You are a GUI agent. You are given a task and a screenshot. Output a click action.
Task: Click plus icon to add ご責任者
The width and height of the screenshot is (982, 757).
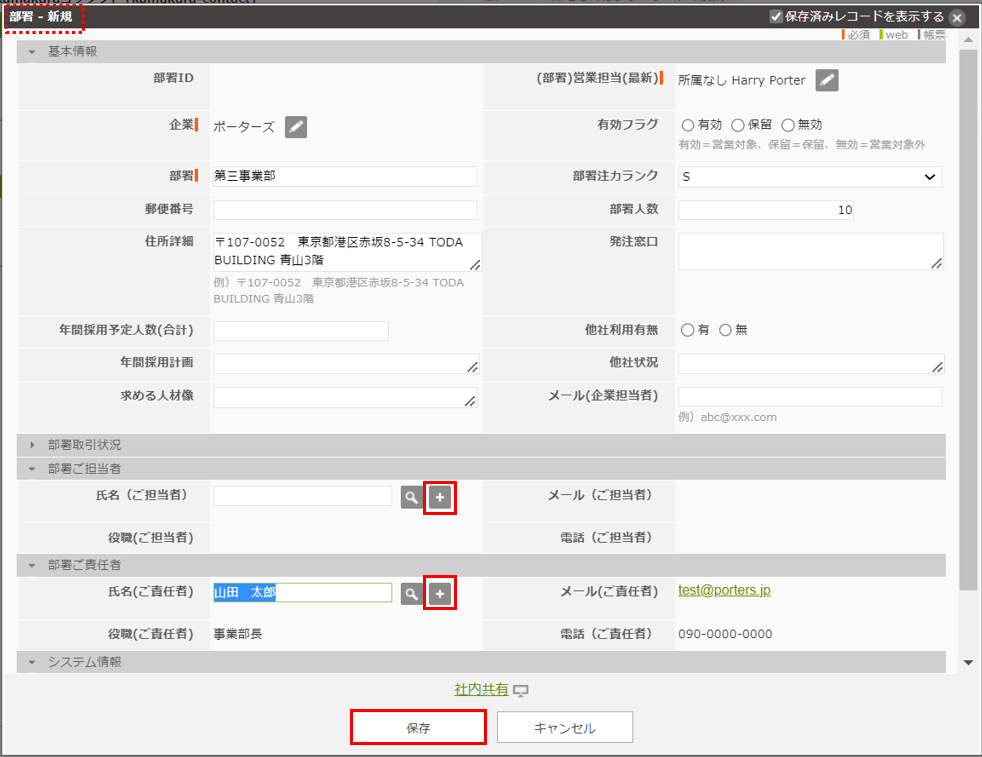440,594
